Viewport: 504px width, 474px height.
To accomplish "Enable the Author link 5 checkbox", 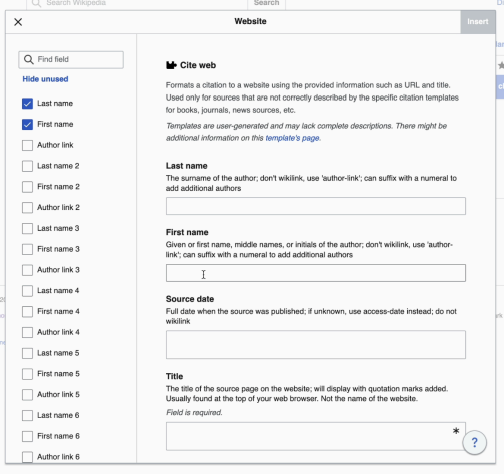I will tap(27, 394).
